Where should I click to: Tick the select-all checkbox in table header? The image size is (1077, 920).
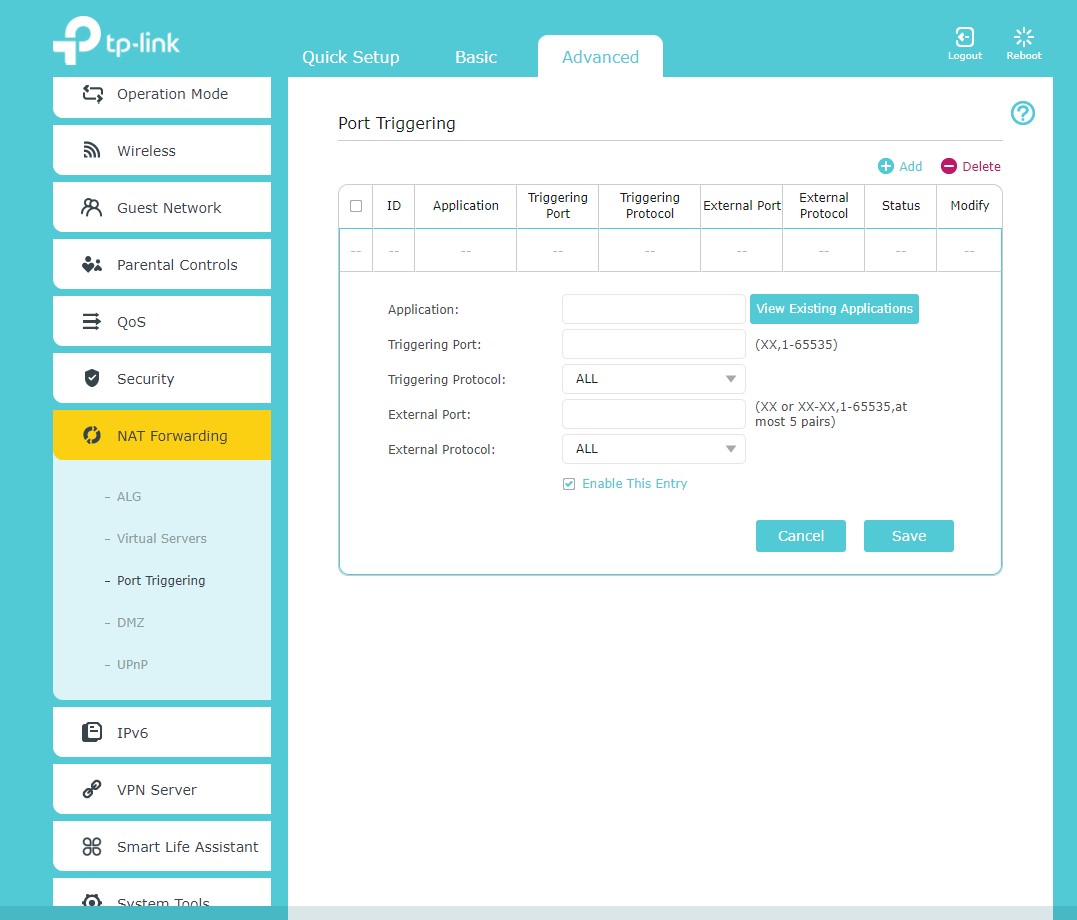pyautogui.click(x=356, y=205)
